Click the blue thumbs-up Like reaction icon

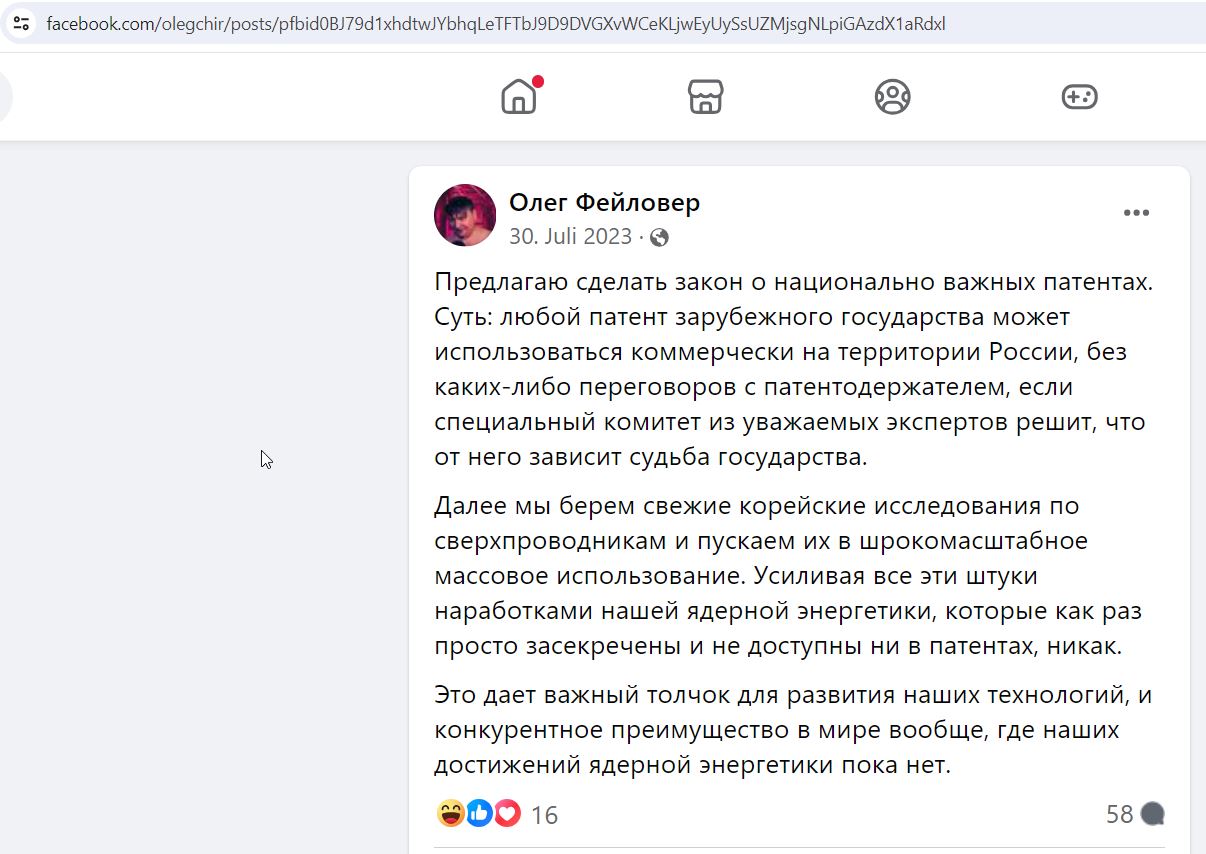click(479, 814)
